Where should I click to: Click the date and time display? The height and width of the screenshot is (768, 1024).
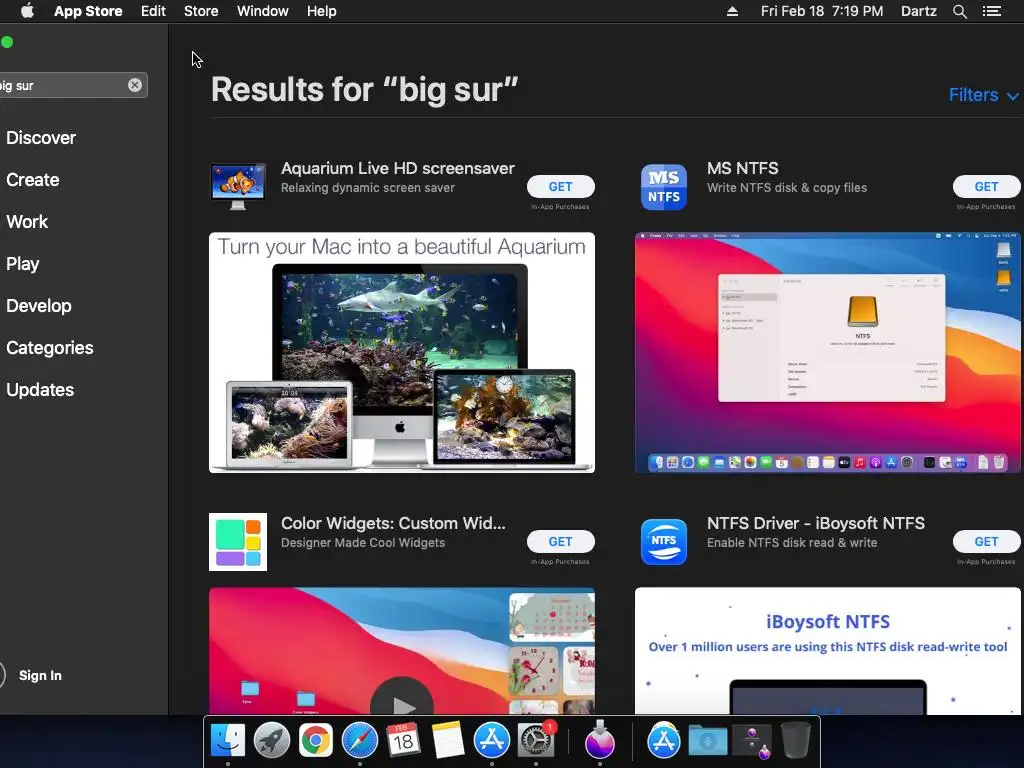tap(822, 11)
